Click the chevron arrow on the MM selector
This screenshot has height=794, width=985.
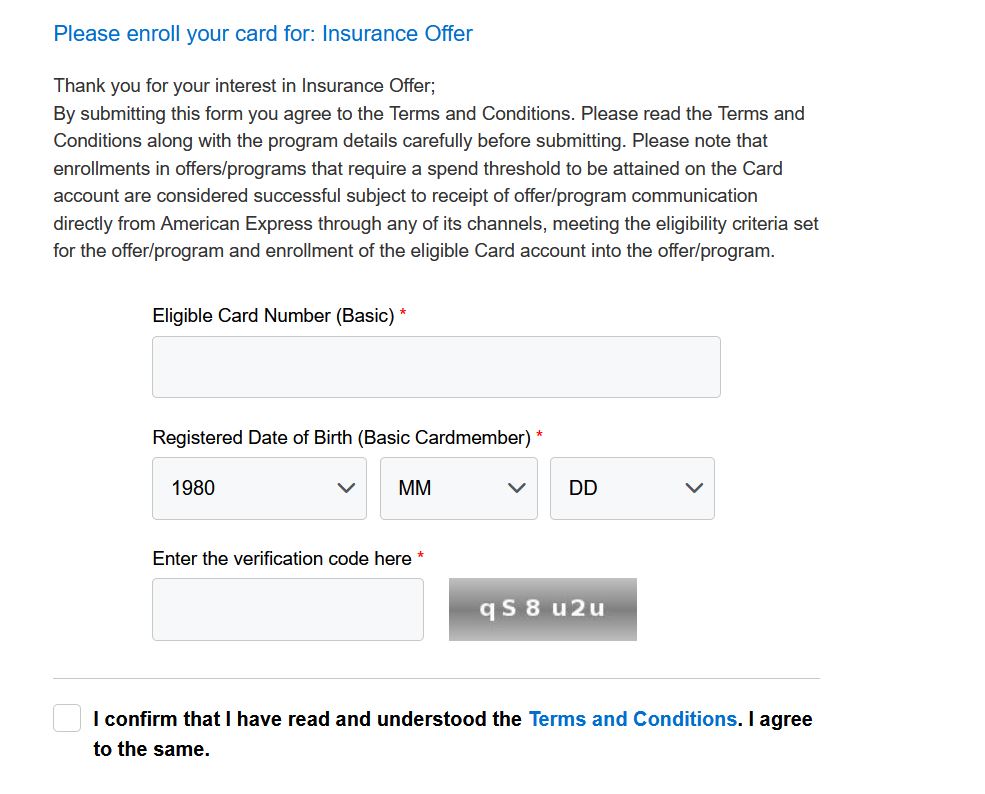[x=516, y=488]
